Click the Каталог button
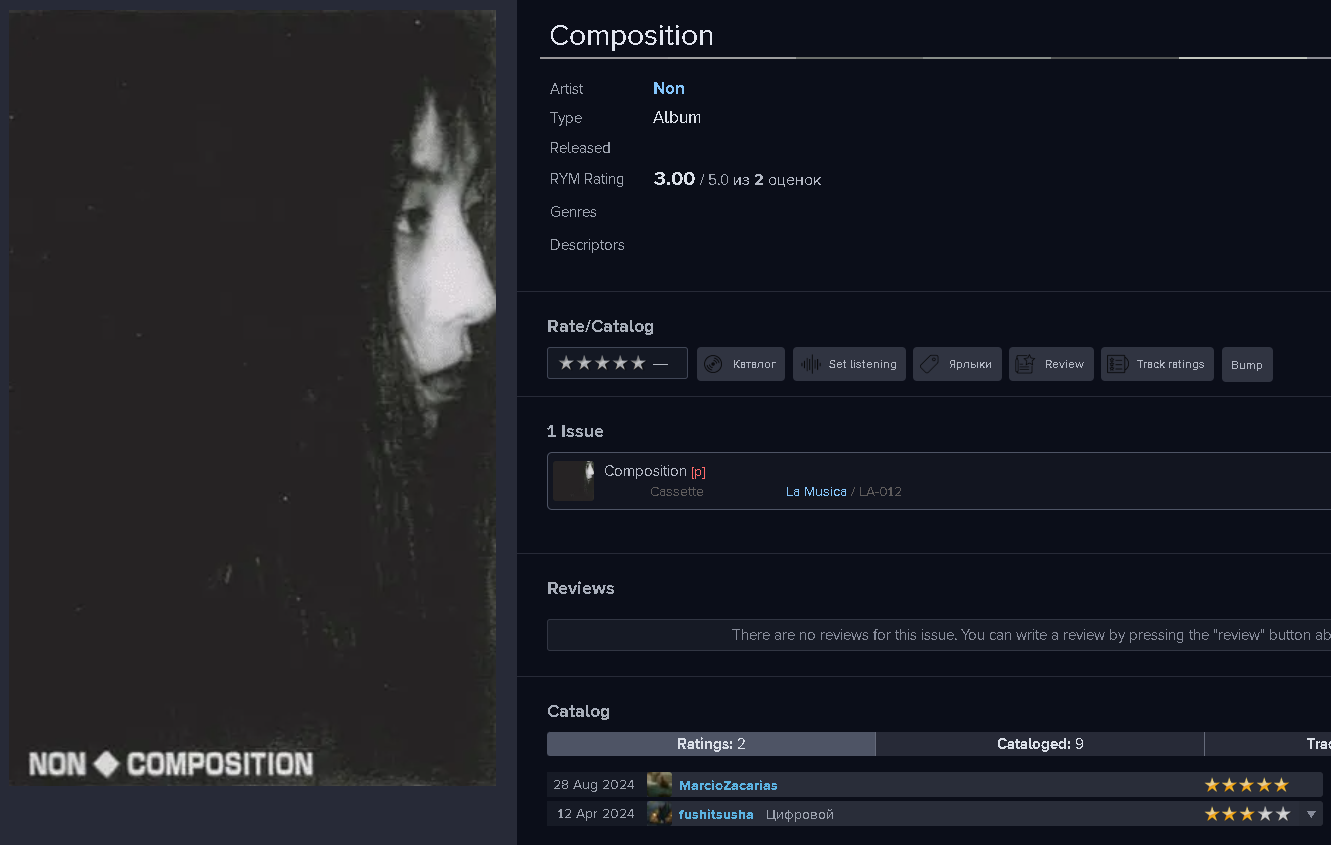 coord(741,364)
